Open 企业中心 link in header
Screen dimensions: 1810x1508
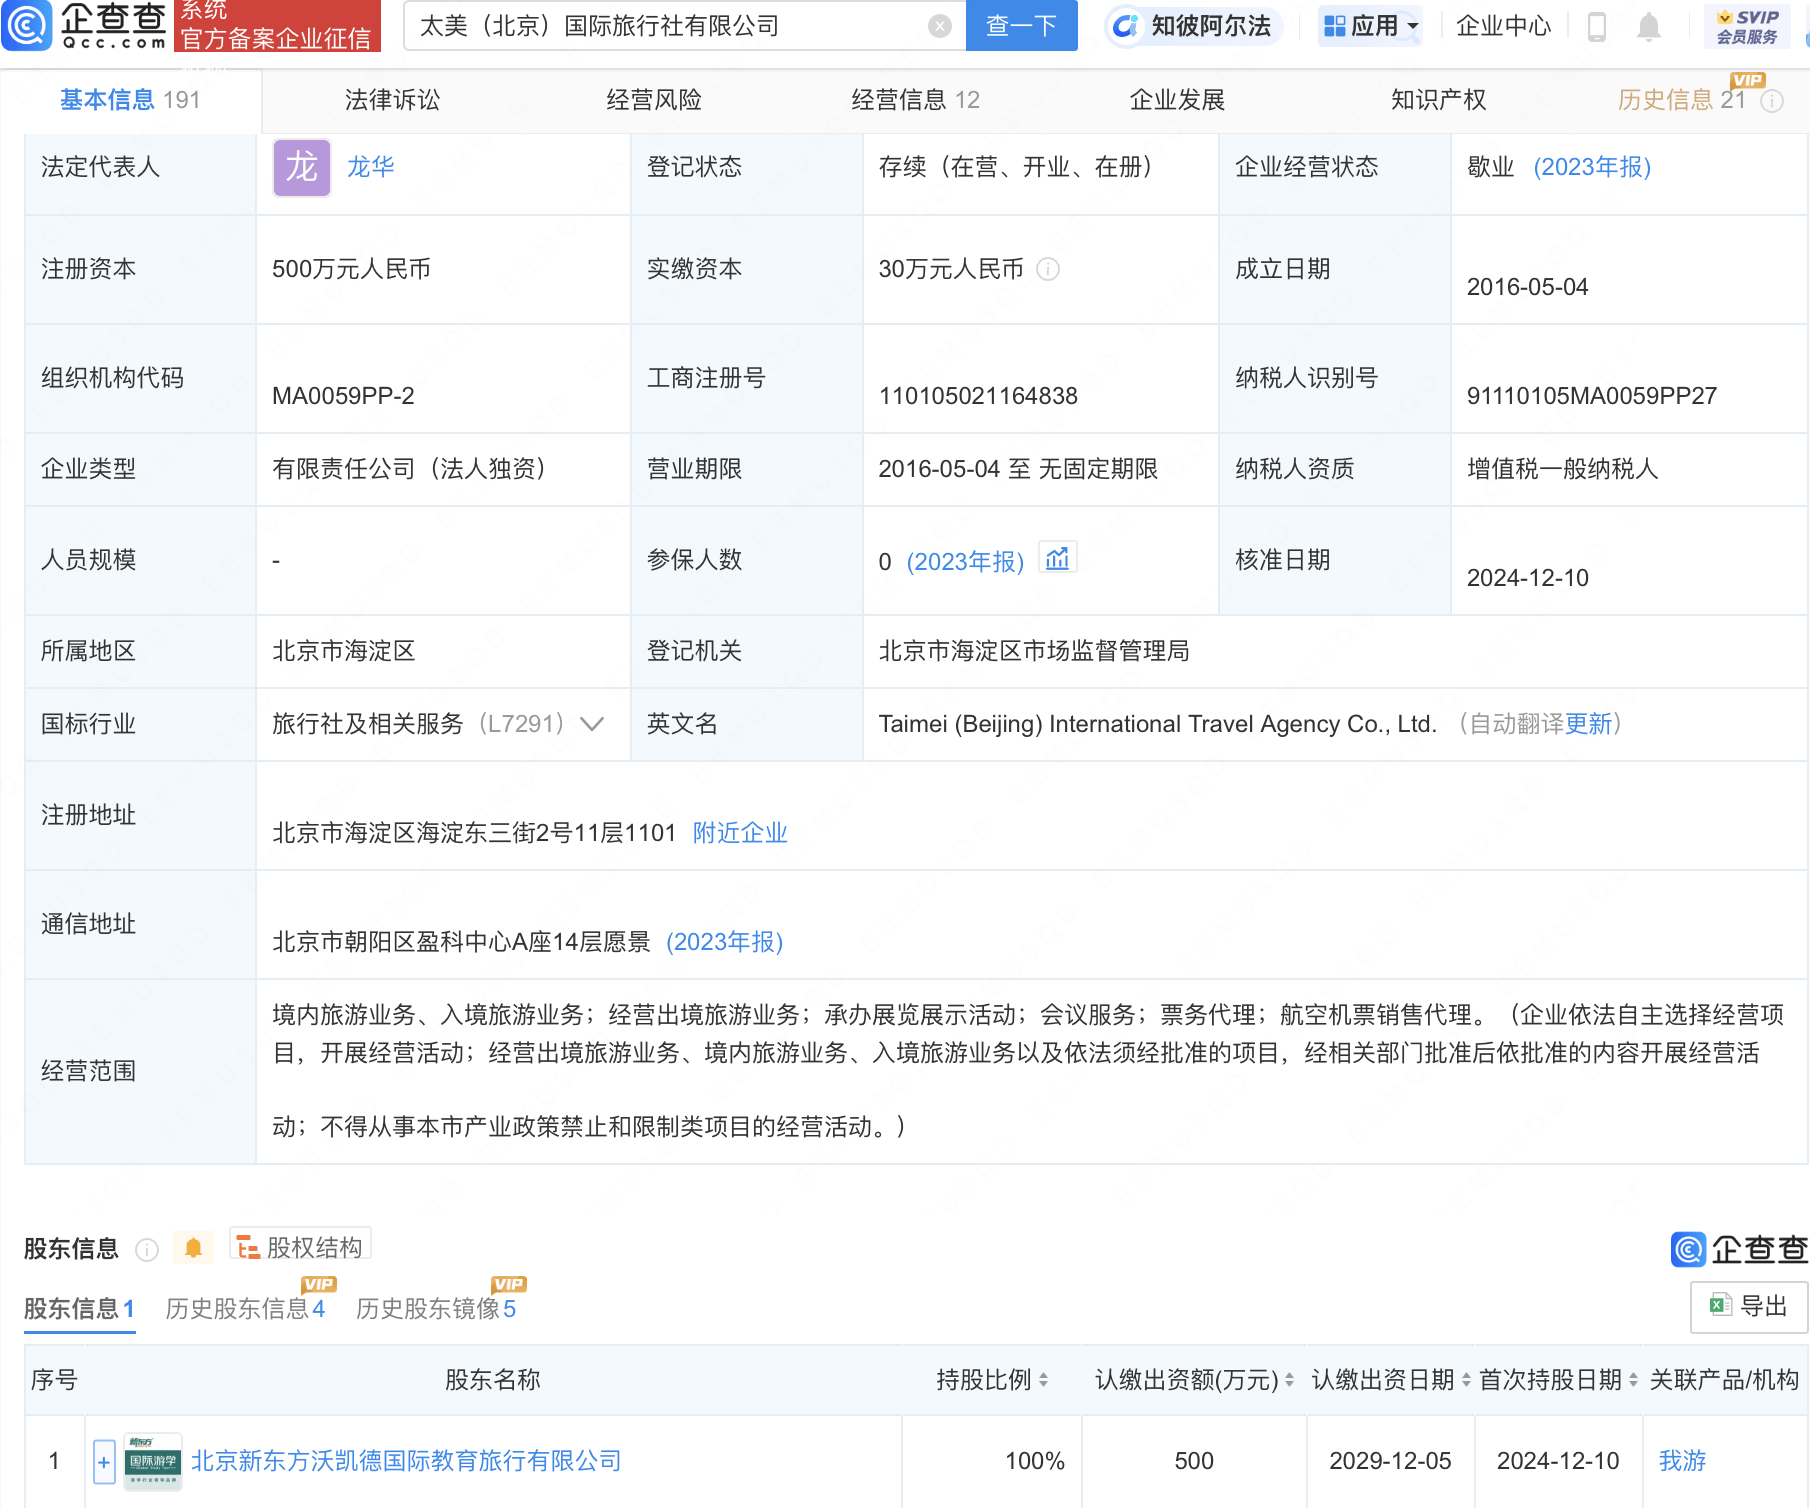coord(1503,26)
